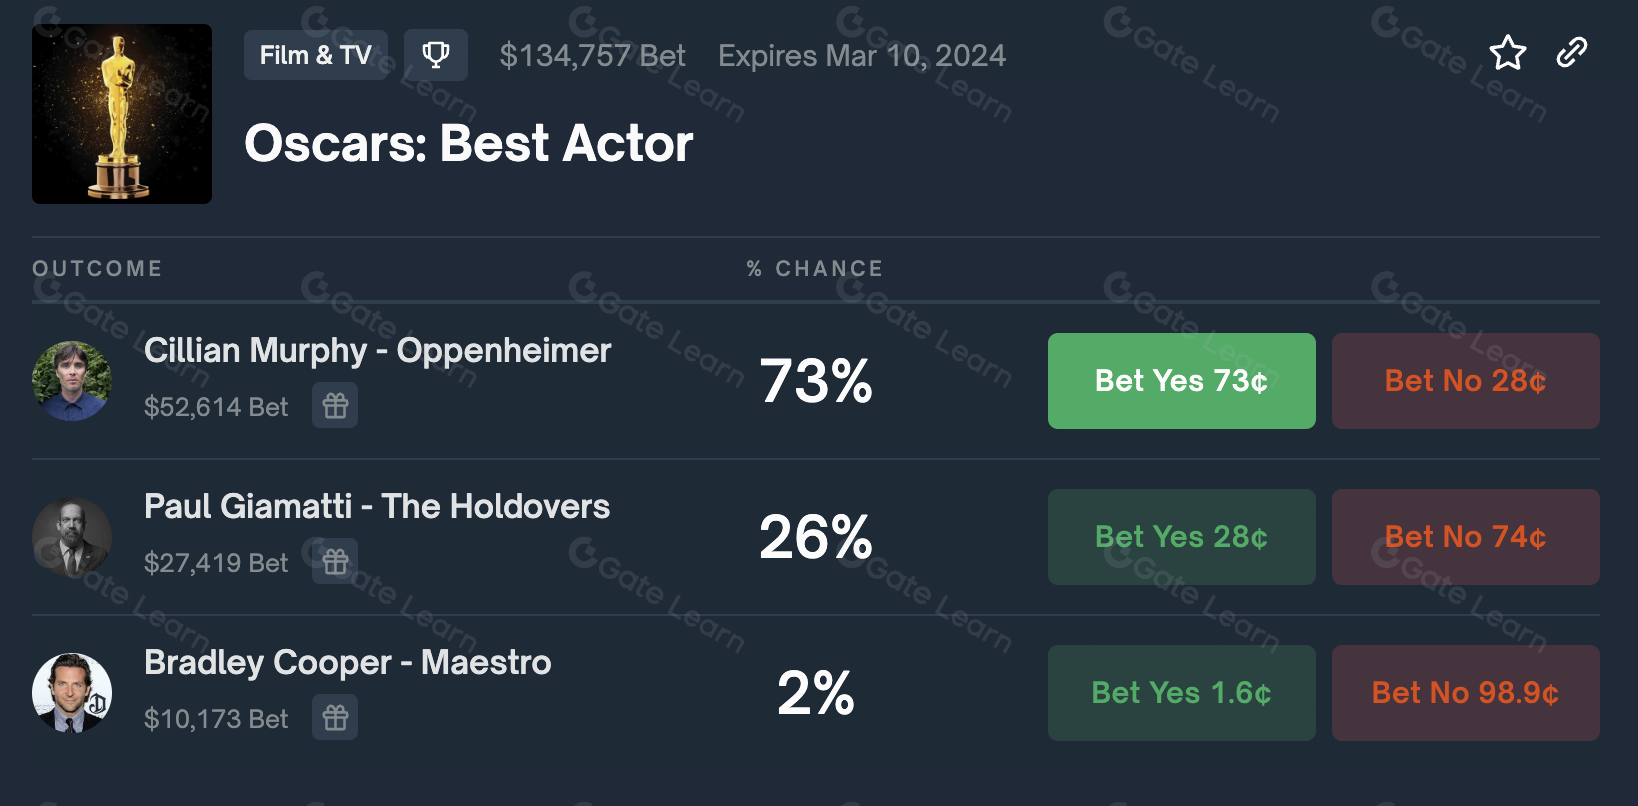The height and width of the screenshot is (806, 1638).
Task: Select Bet Yes 1.6¢ for Bradley Cooper
Action: click(1181, 693)
